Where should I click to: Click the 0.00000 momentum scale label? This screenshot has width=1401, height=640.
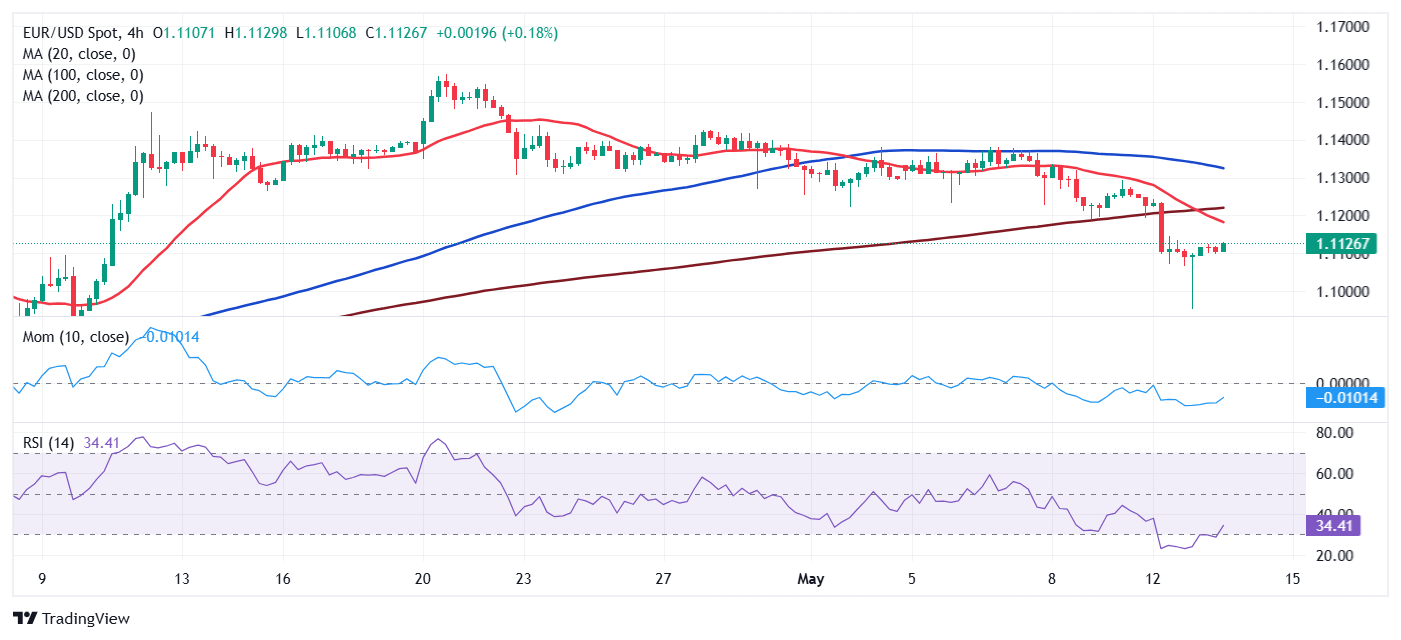tap(1341, 382)
